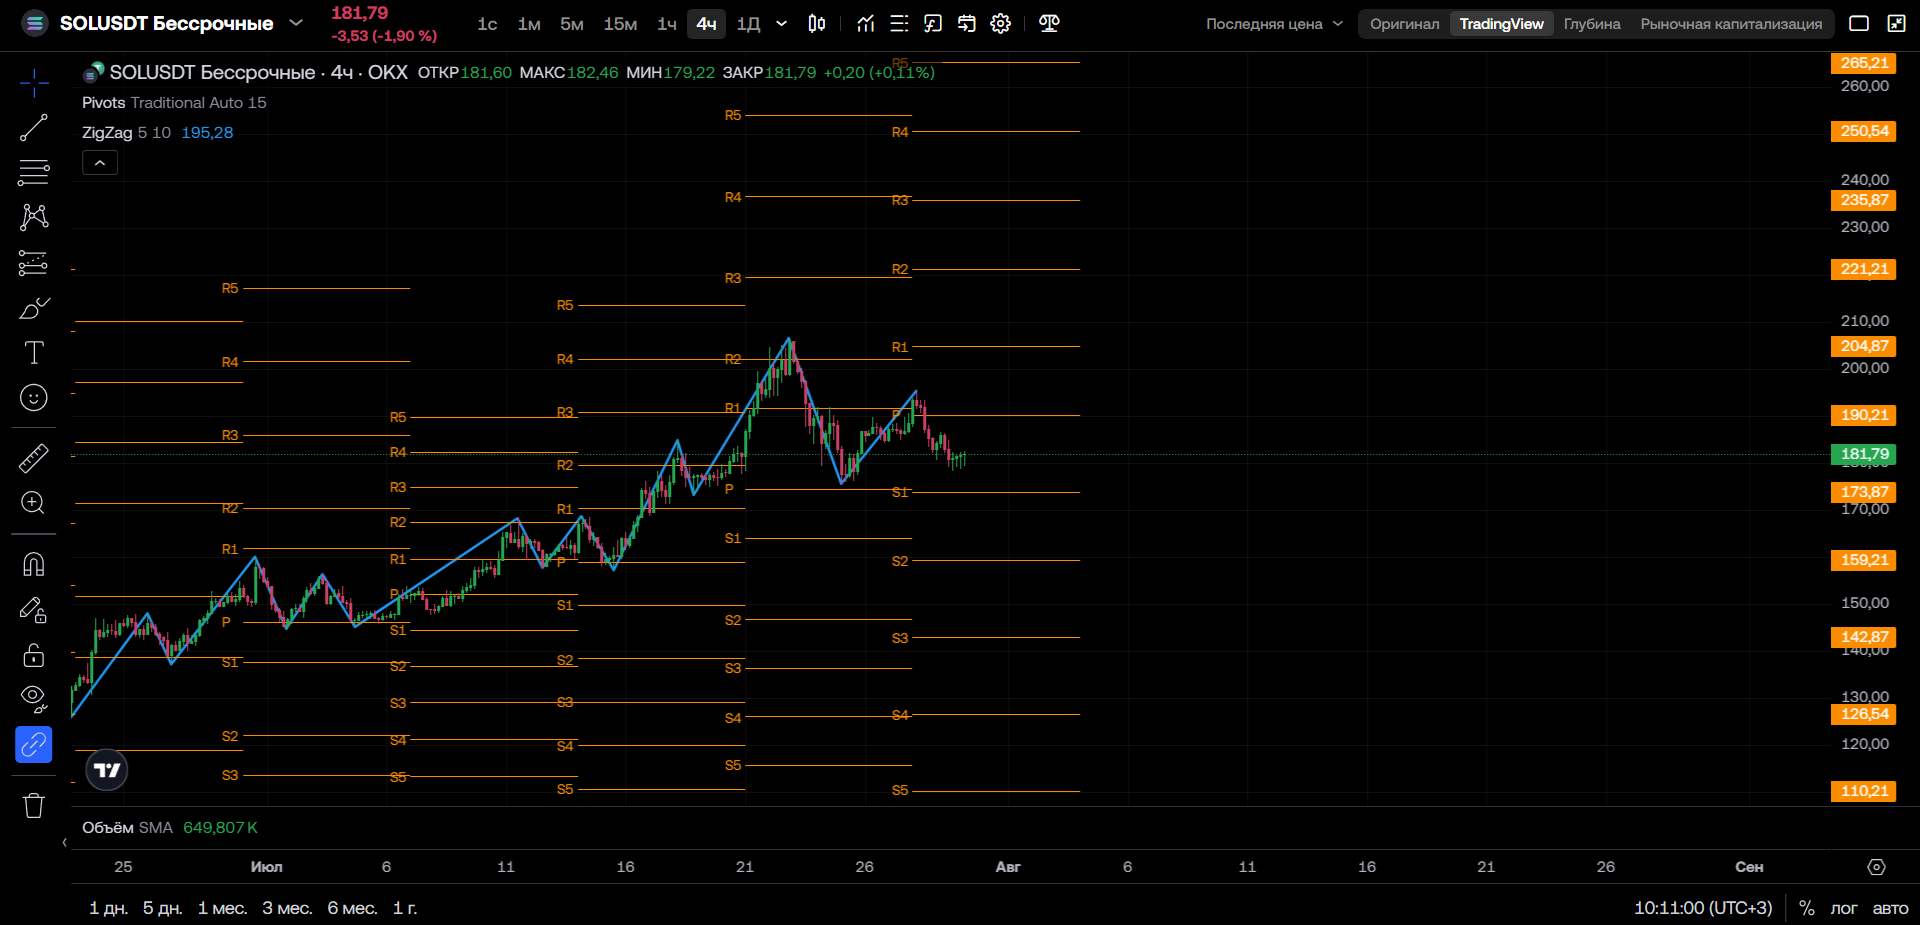Switch to the Оригинал chart tab
Screen dimensions: 1920x925
[1404, 24]
